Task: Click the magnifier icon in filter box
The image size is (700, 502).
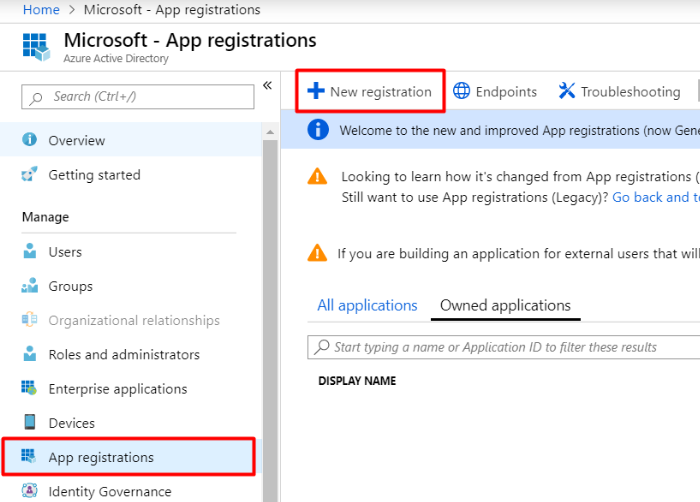Action: (321, 347)
